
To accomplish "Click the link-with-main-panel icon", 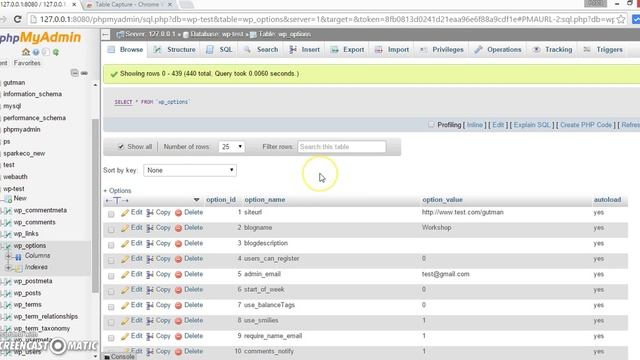I will point(84,73).
